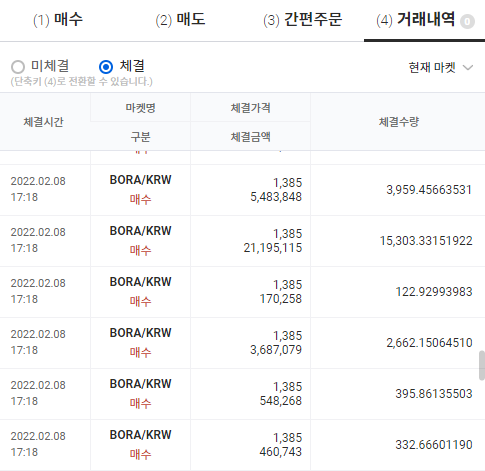Open the (3) 간편주문 tab
The height and width of the screenshot is (471, 485).
coord(303,19)
